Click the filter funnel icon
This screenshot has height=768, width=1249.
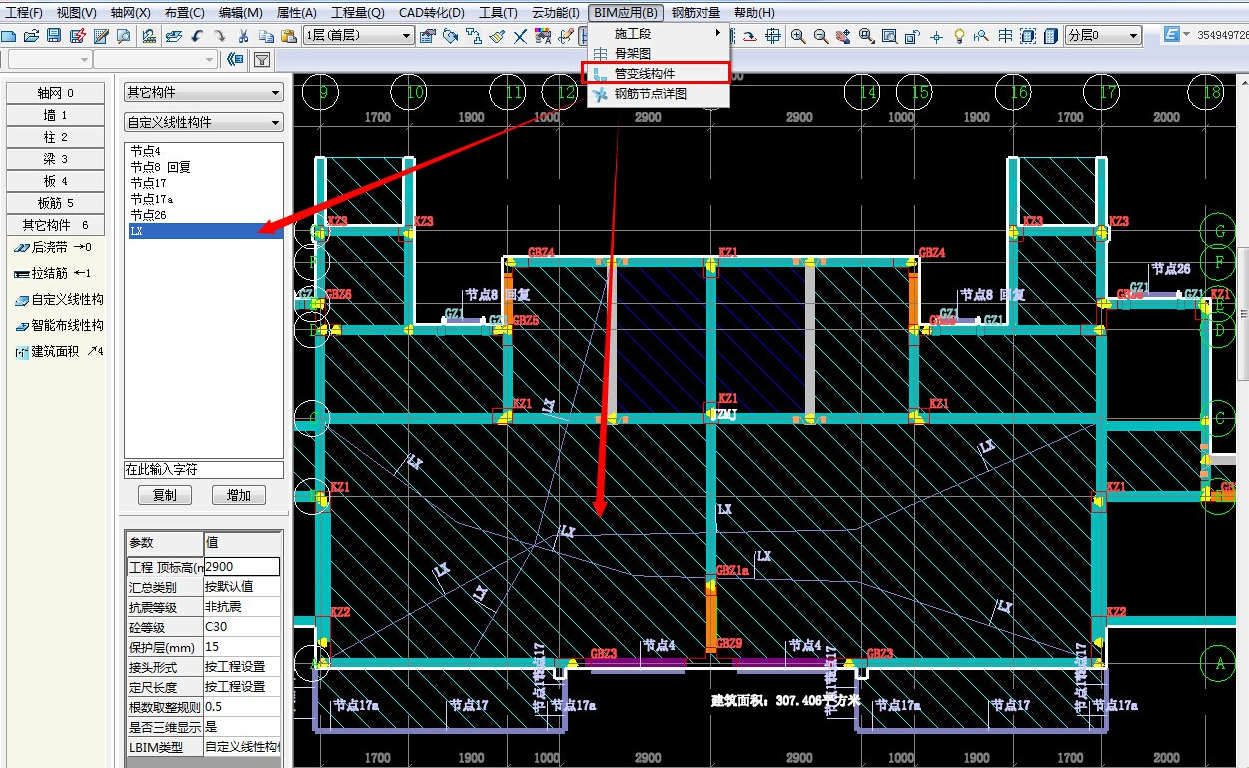coord(261,60)
